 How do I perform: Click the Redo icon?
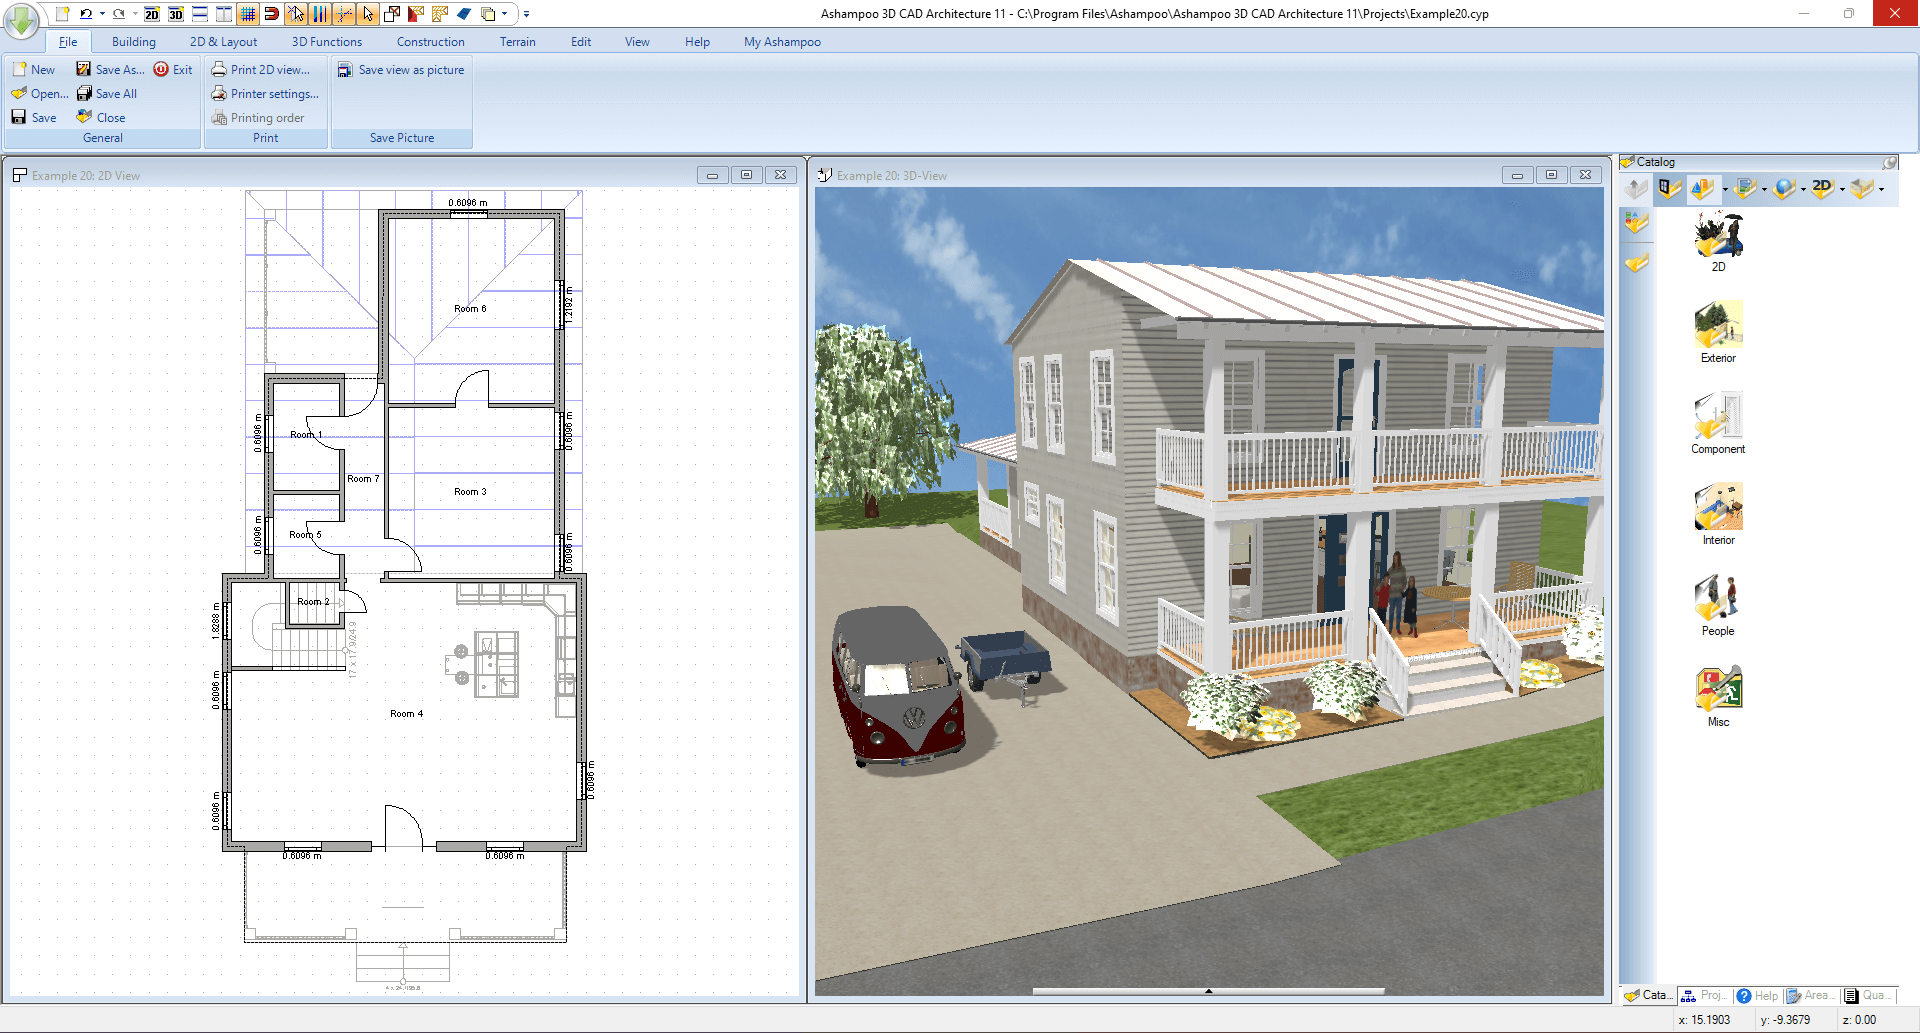[x=118, y=14]
